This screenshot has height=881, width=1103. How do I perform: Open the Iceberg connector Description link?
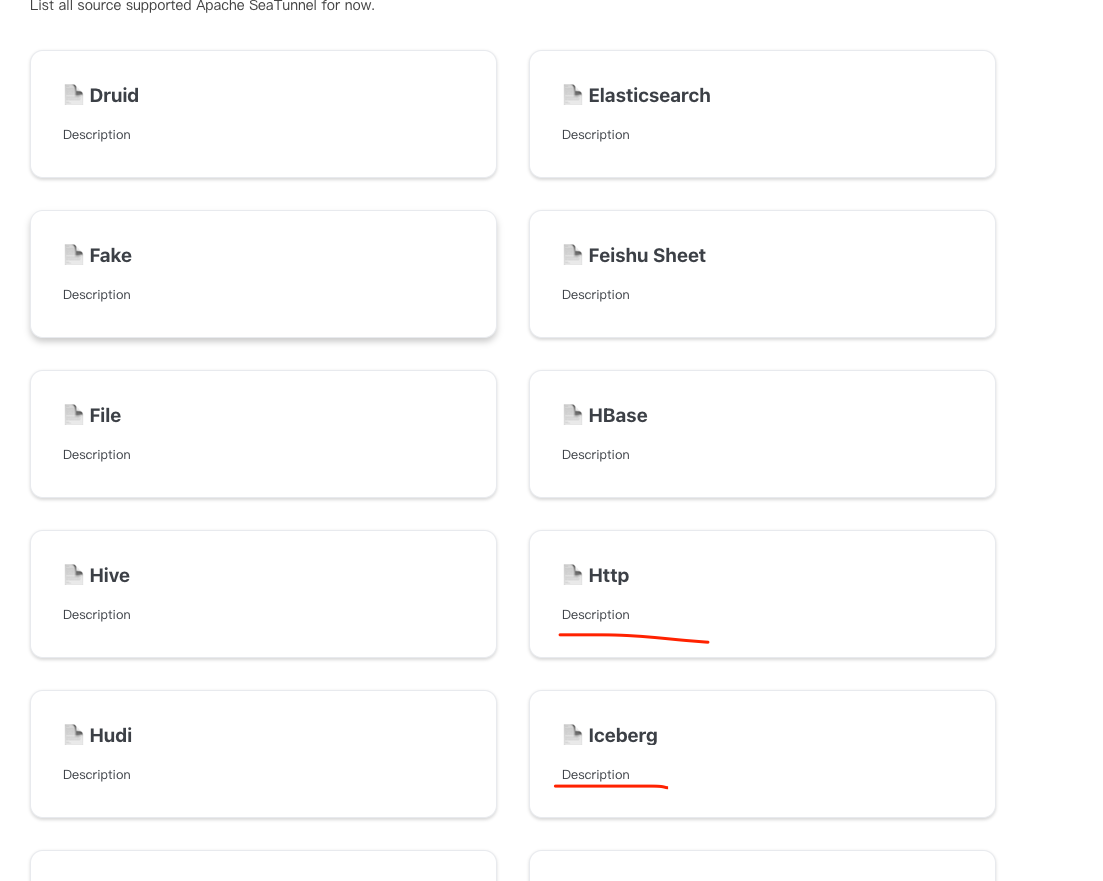pyautogui.click(x=595, y=774)
